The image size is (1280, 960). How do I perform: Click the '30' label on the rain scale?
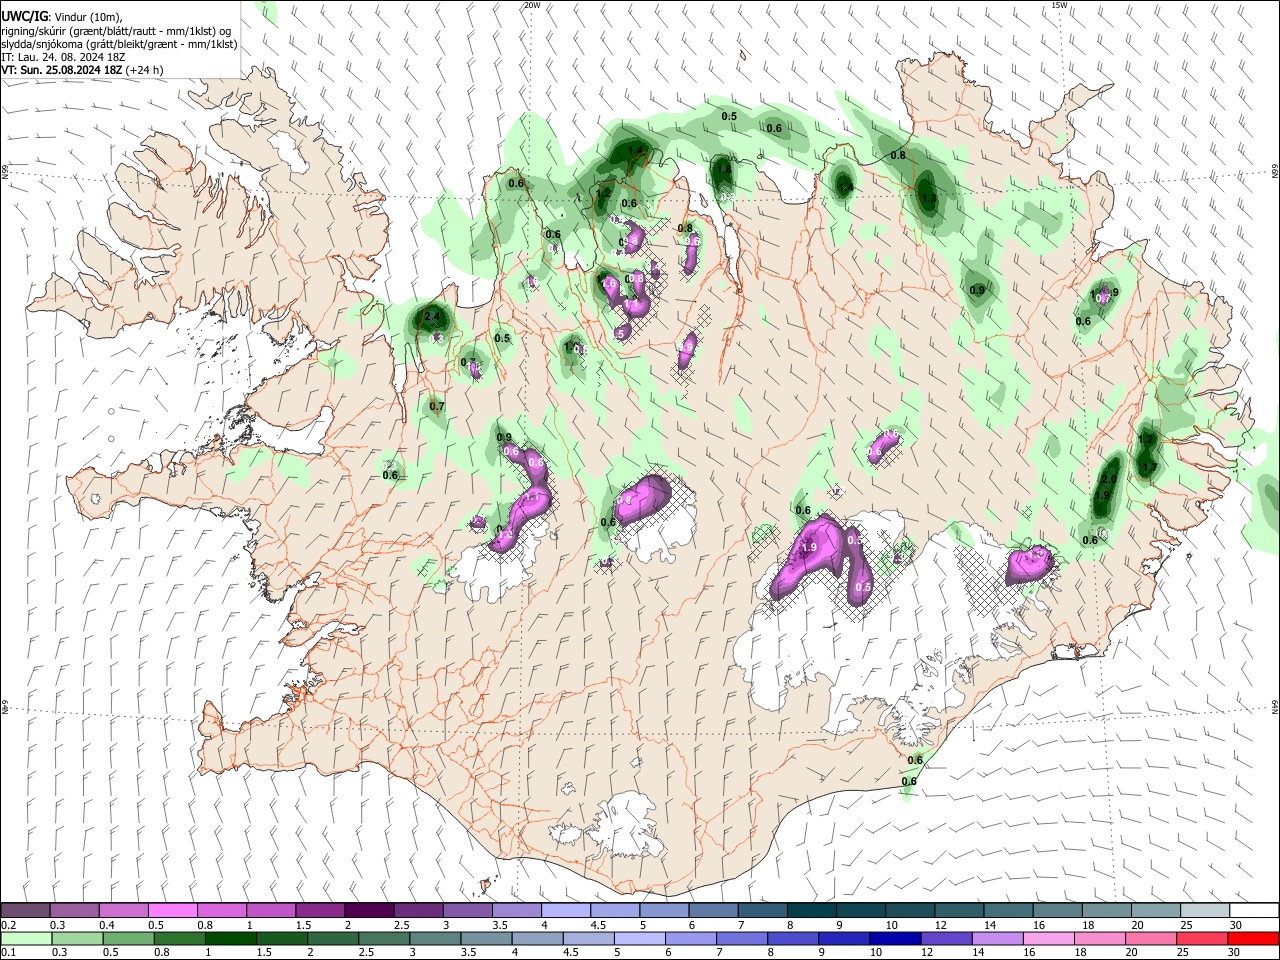click(x=1234, y=953)
